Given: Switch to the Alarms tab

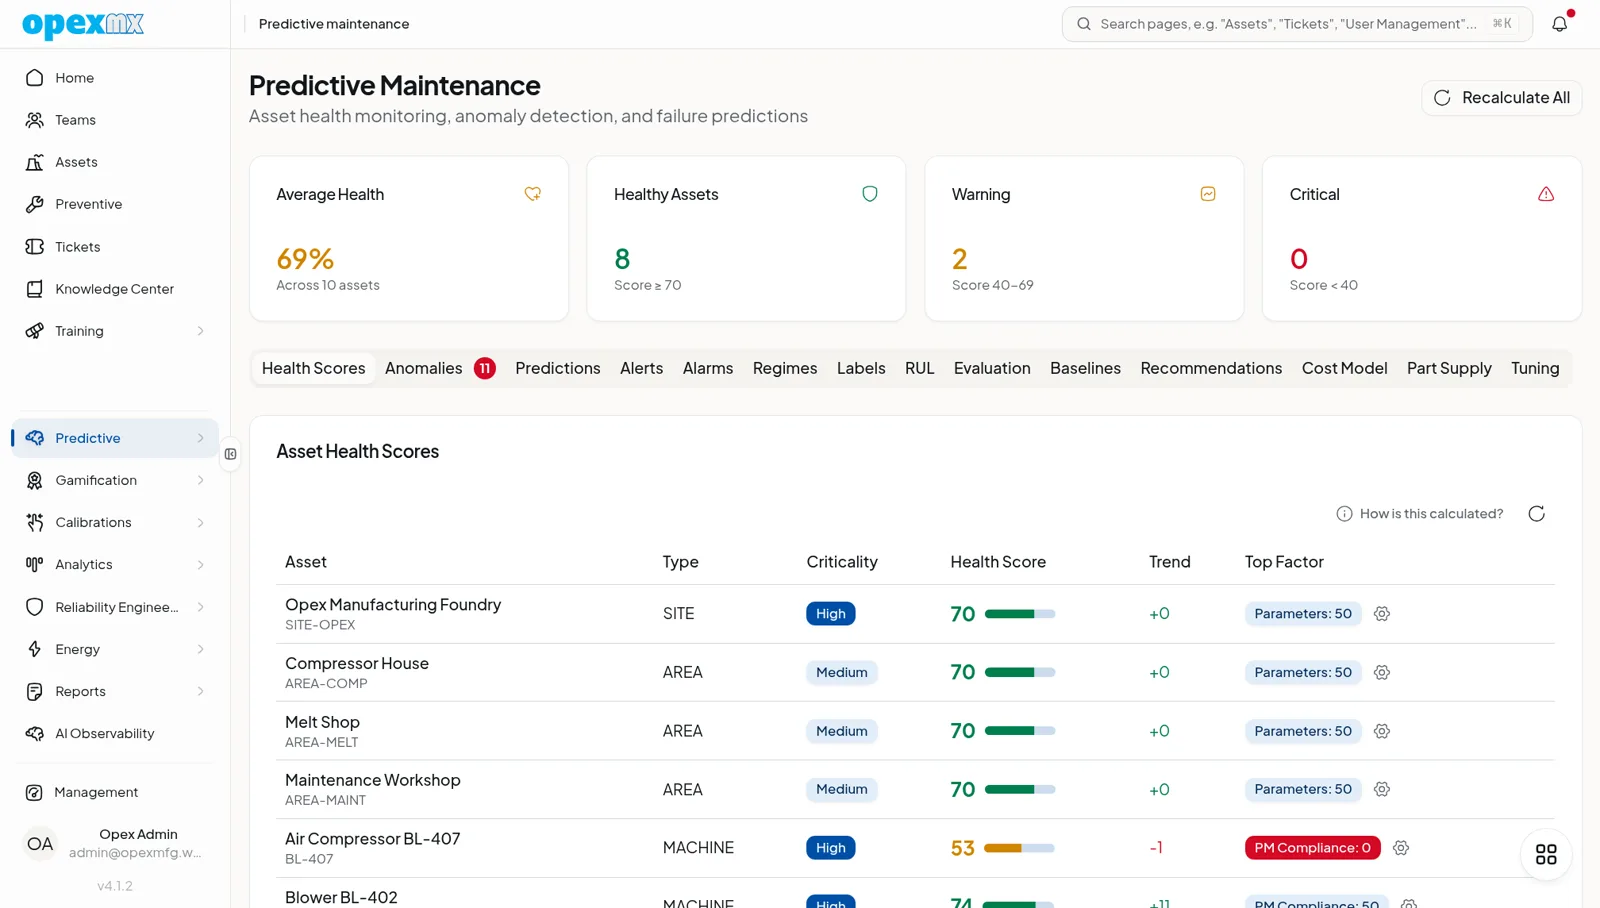Looking at the screenshot, I should click(708, 368).
